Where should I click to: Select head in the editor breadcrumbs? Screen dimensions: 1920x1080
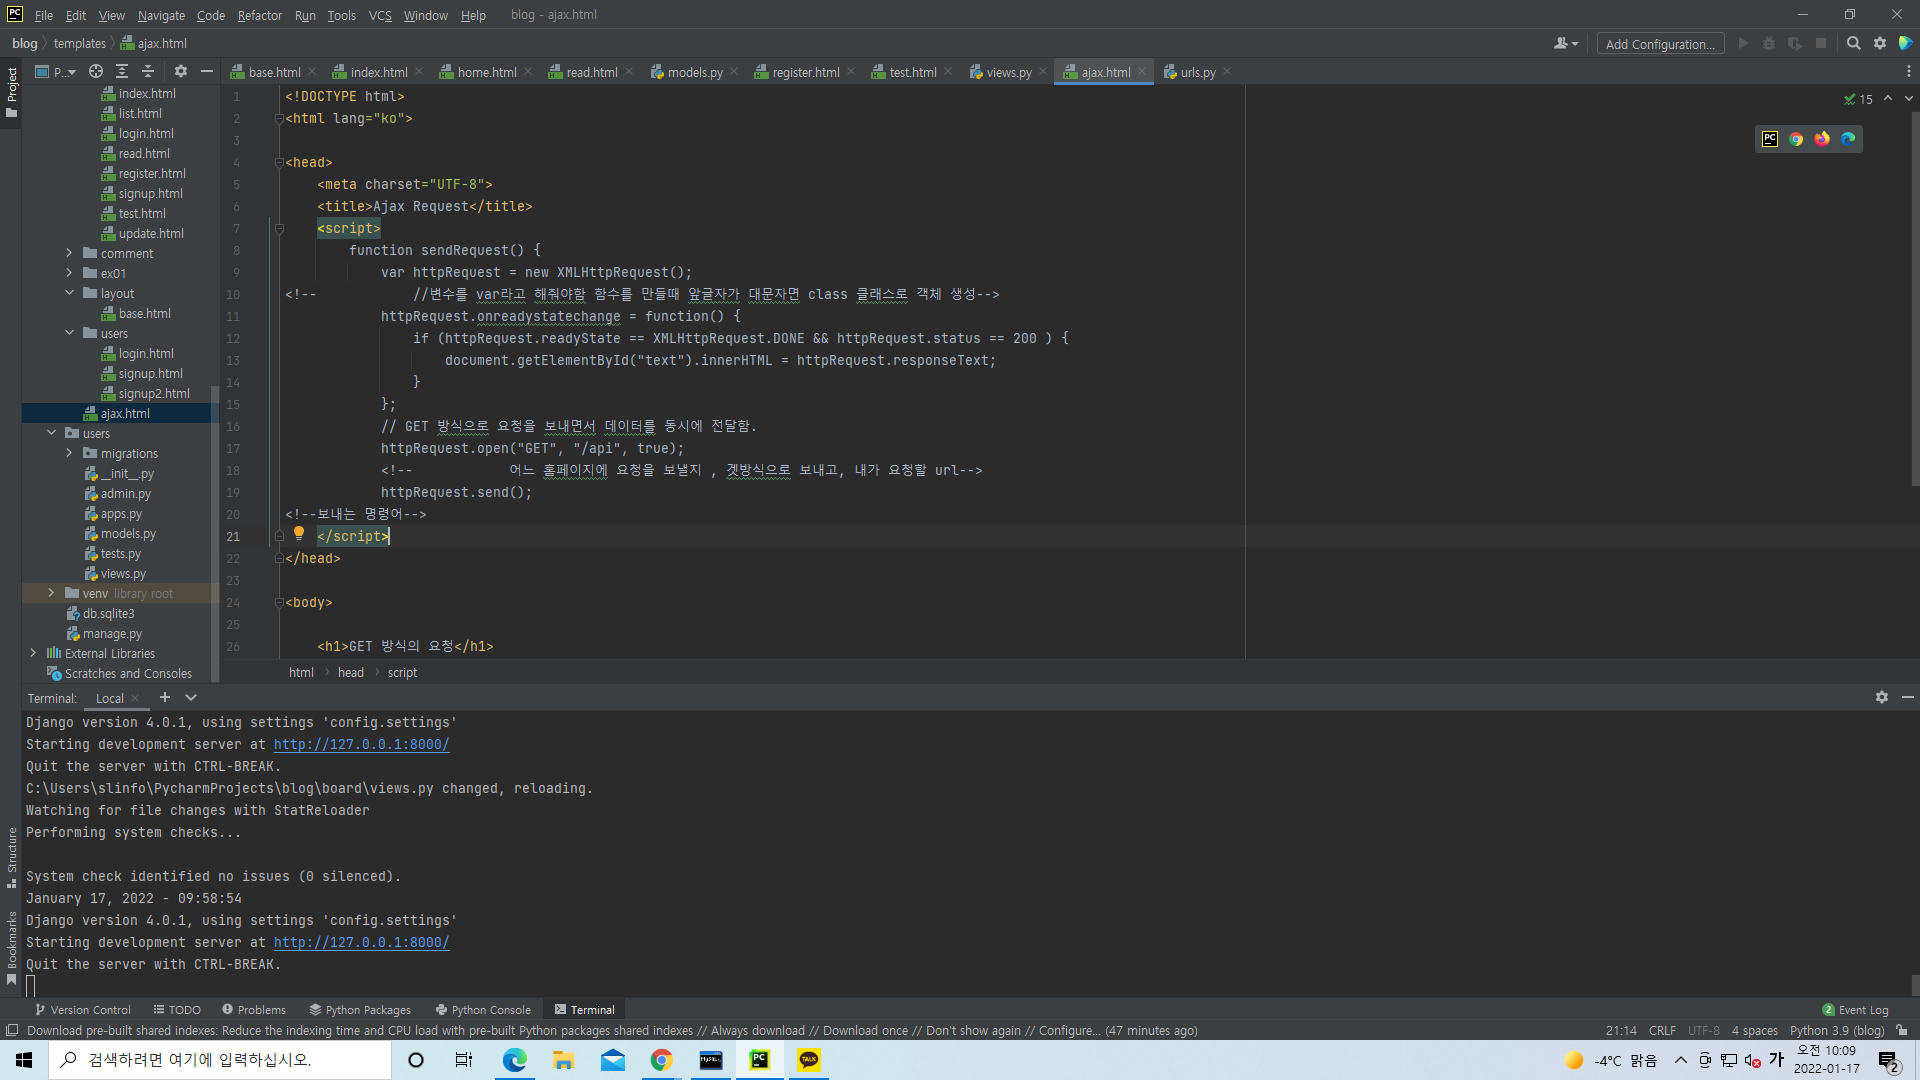(350, 672)
